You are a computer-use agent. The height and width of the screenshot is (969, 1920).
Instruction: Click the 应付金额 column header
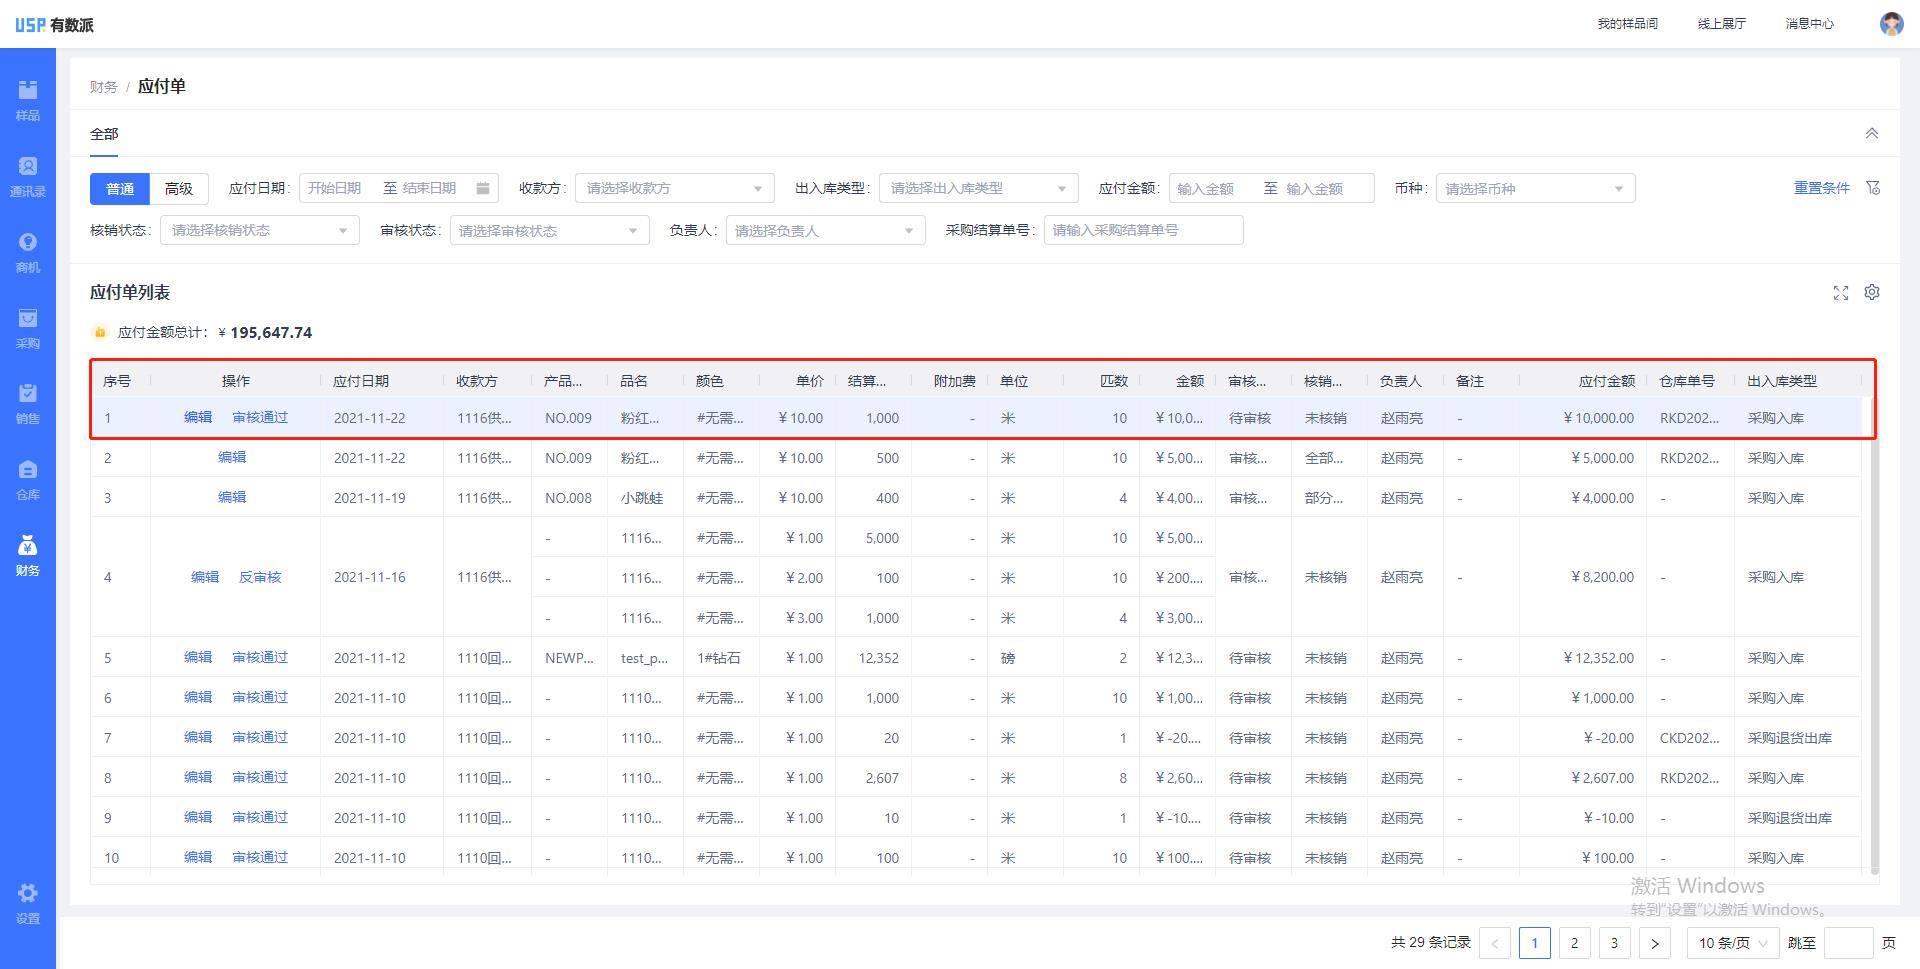[x=1607, y=381]
